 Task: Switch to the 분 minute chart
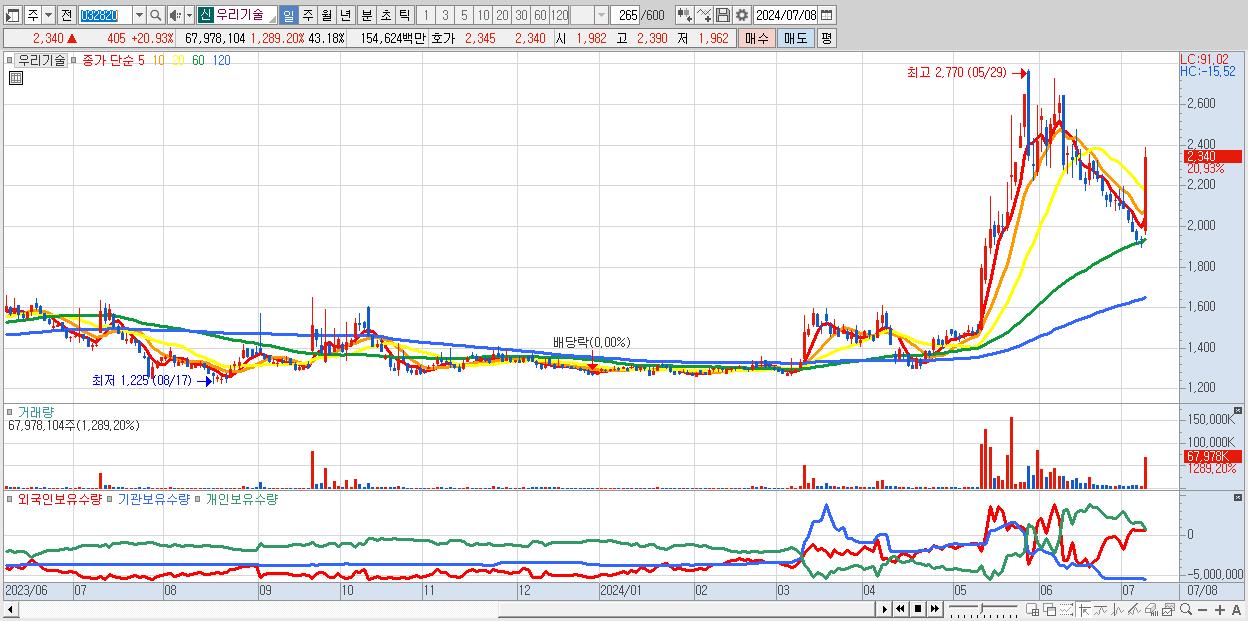[367, 15]
